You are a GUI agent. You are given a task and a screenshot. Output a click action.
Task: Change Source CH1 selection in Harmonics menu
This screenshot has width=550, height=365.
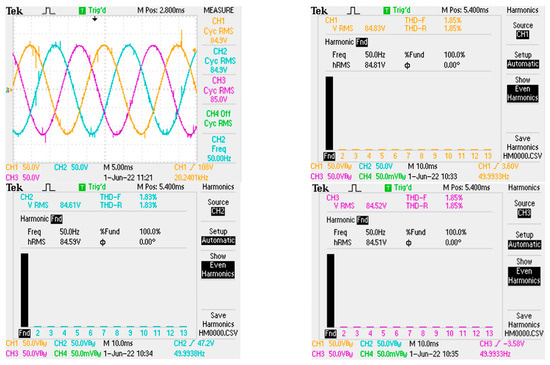click(522, 30)
